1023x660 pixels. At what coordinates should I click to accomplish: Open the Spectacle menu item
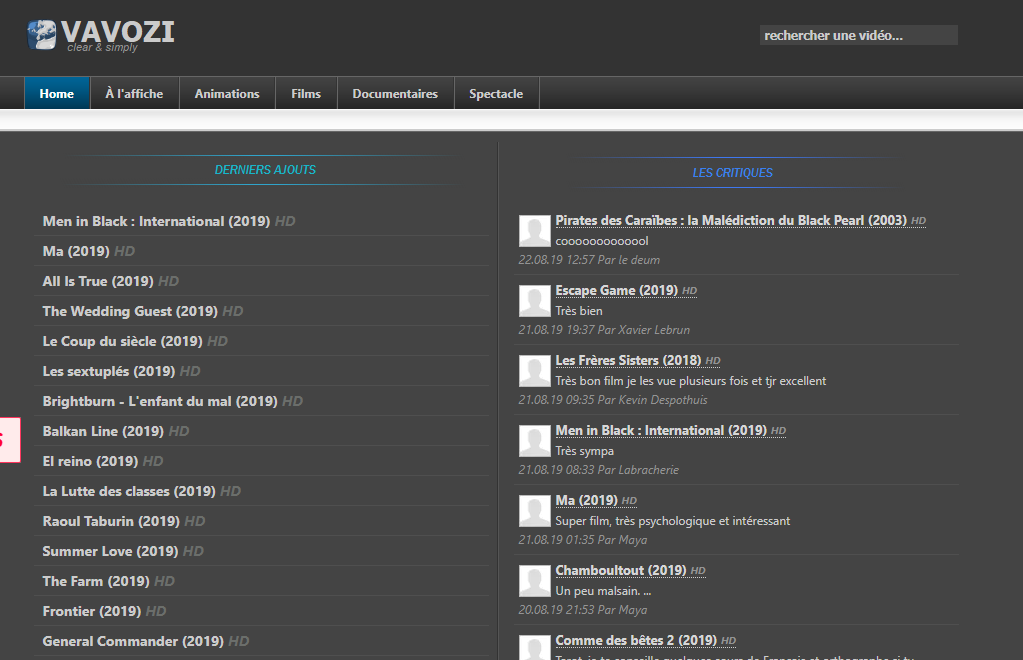[496, 93]
